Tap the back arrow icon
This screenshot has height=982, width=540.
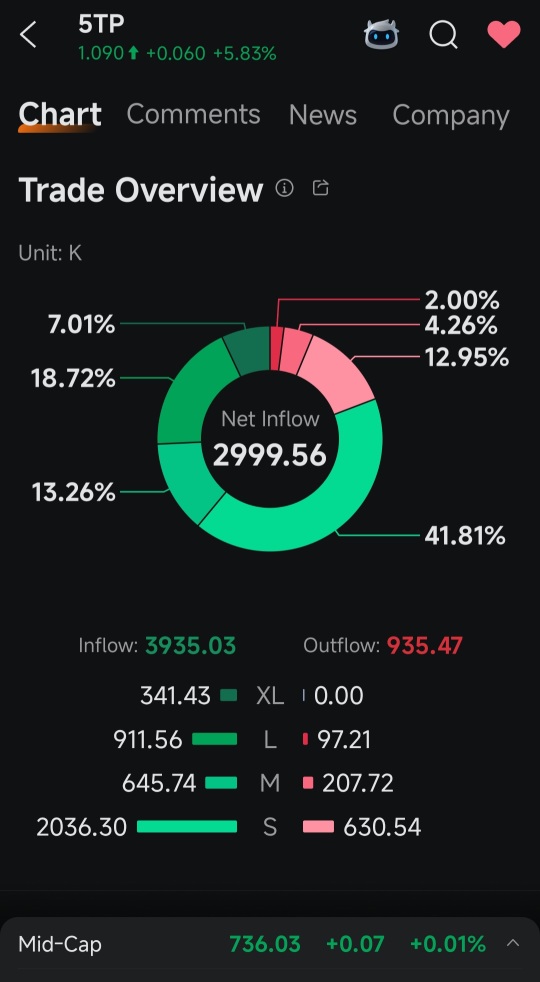coord(28,34)
